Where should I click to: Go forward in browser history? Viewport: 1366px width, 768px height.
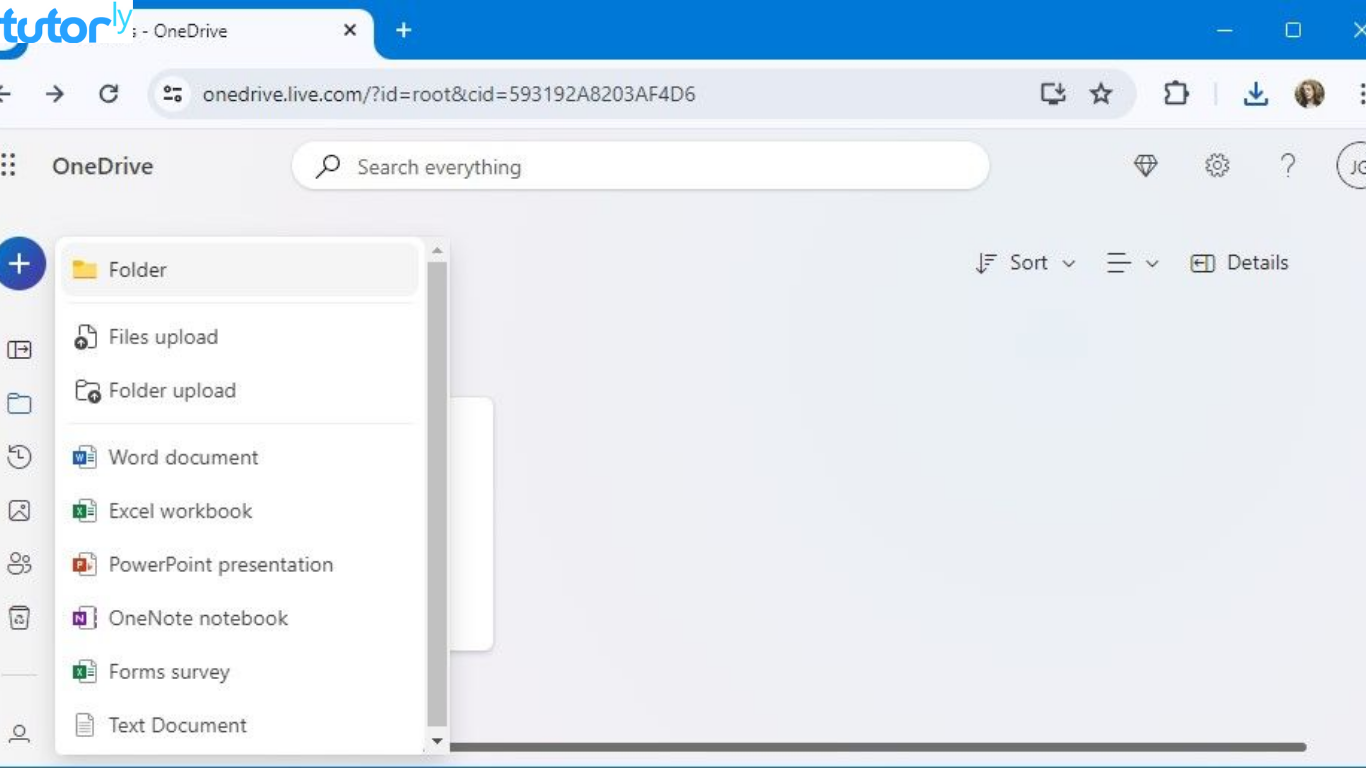click(55, 94)
